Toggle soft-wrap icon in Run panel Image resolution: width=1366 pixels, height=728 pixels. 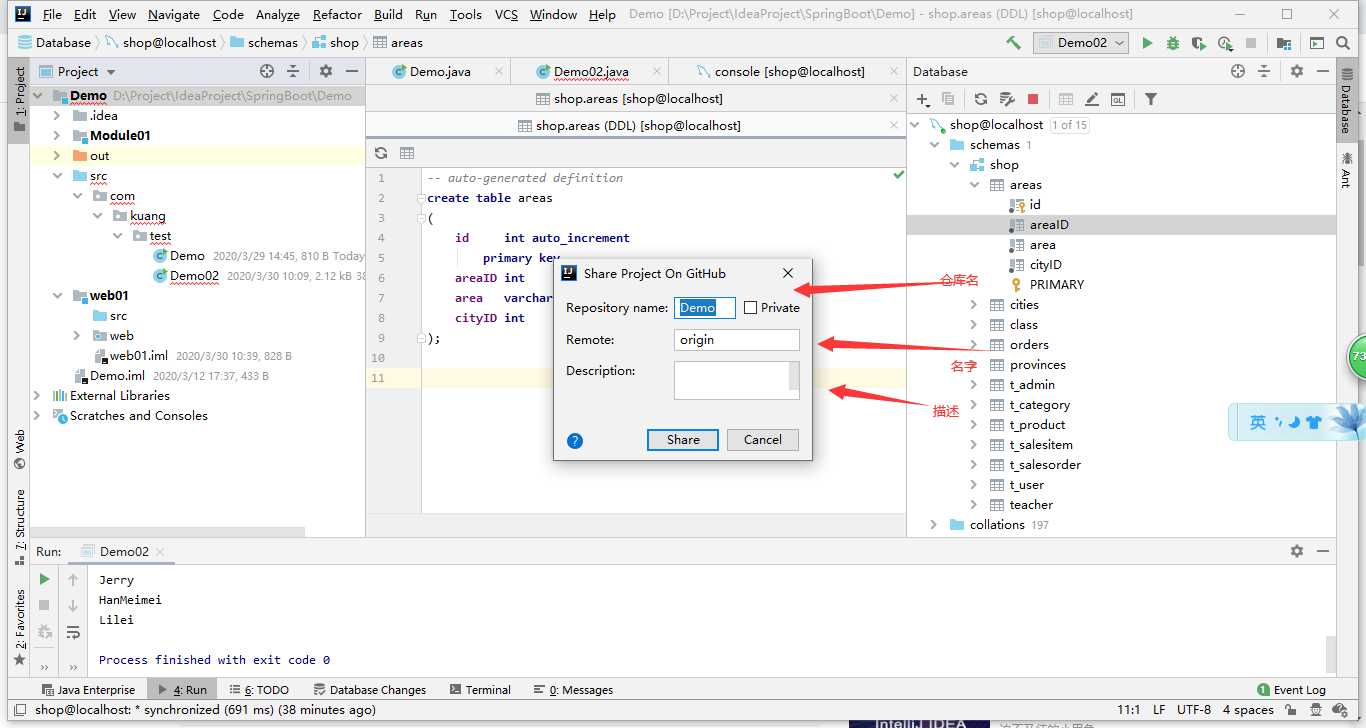[x=73, y=632]
